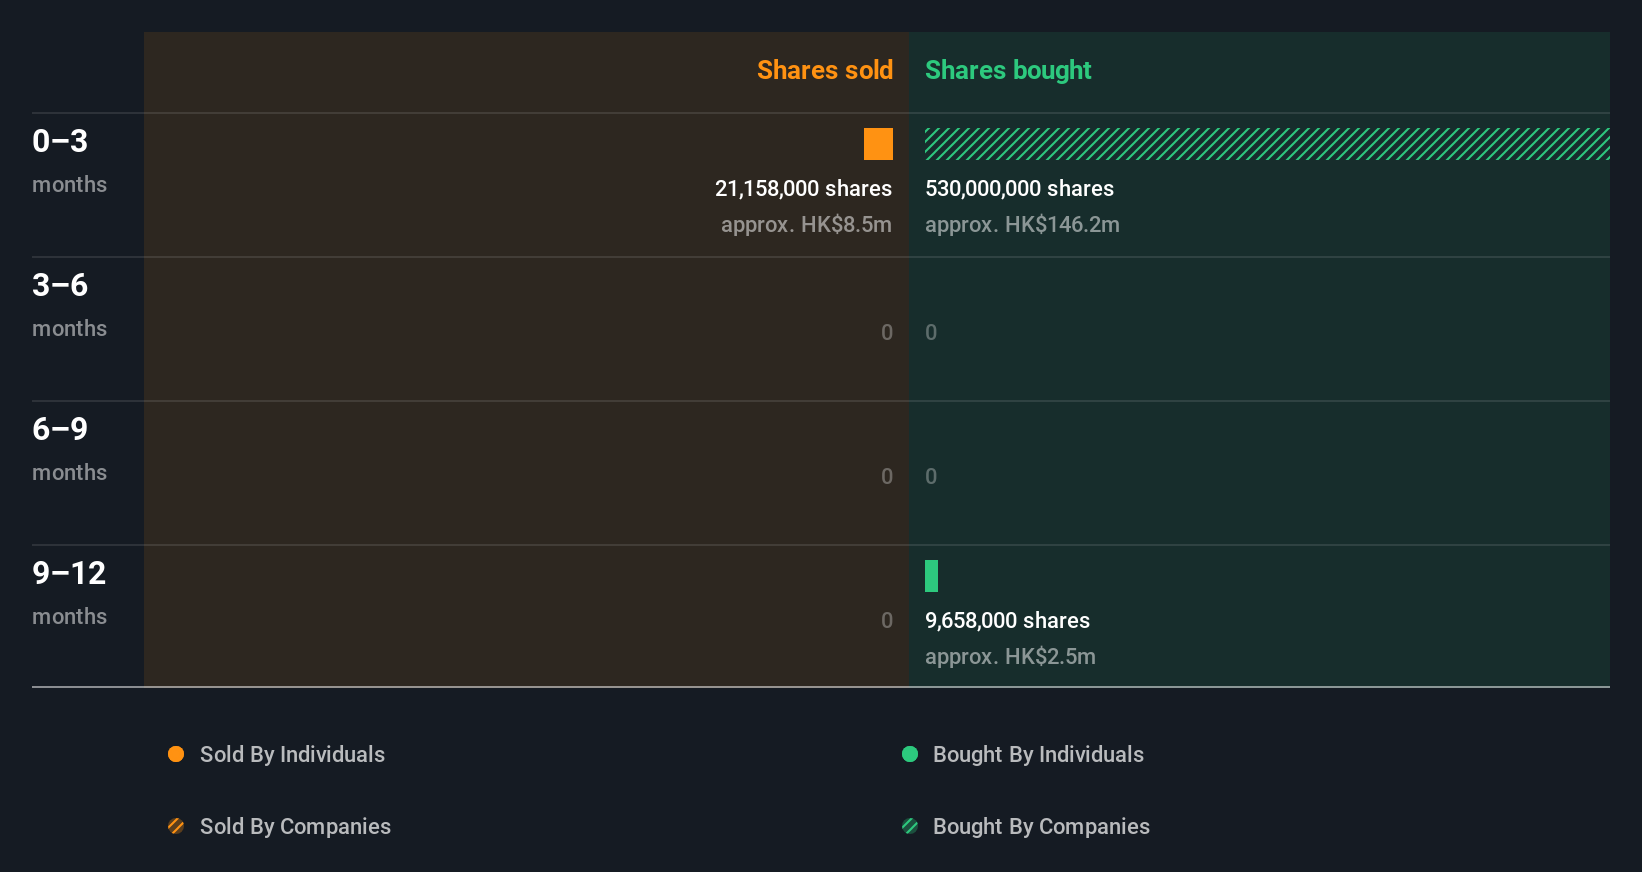The image size is (1642, 872).
Task: Click the 0–3 months row label
Action: point(69,161)
